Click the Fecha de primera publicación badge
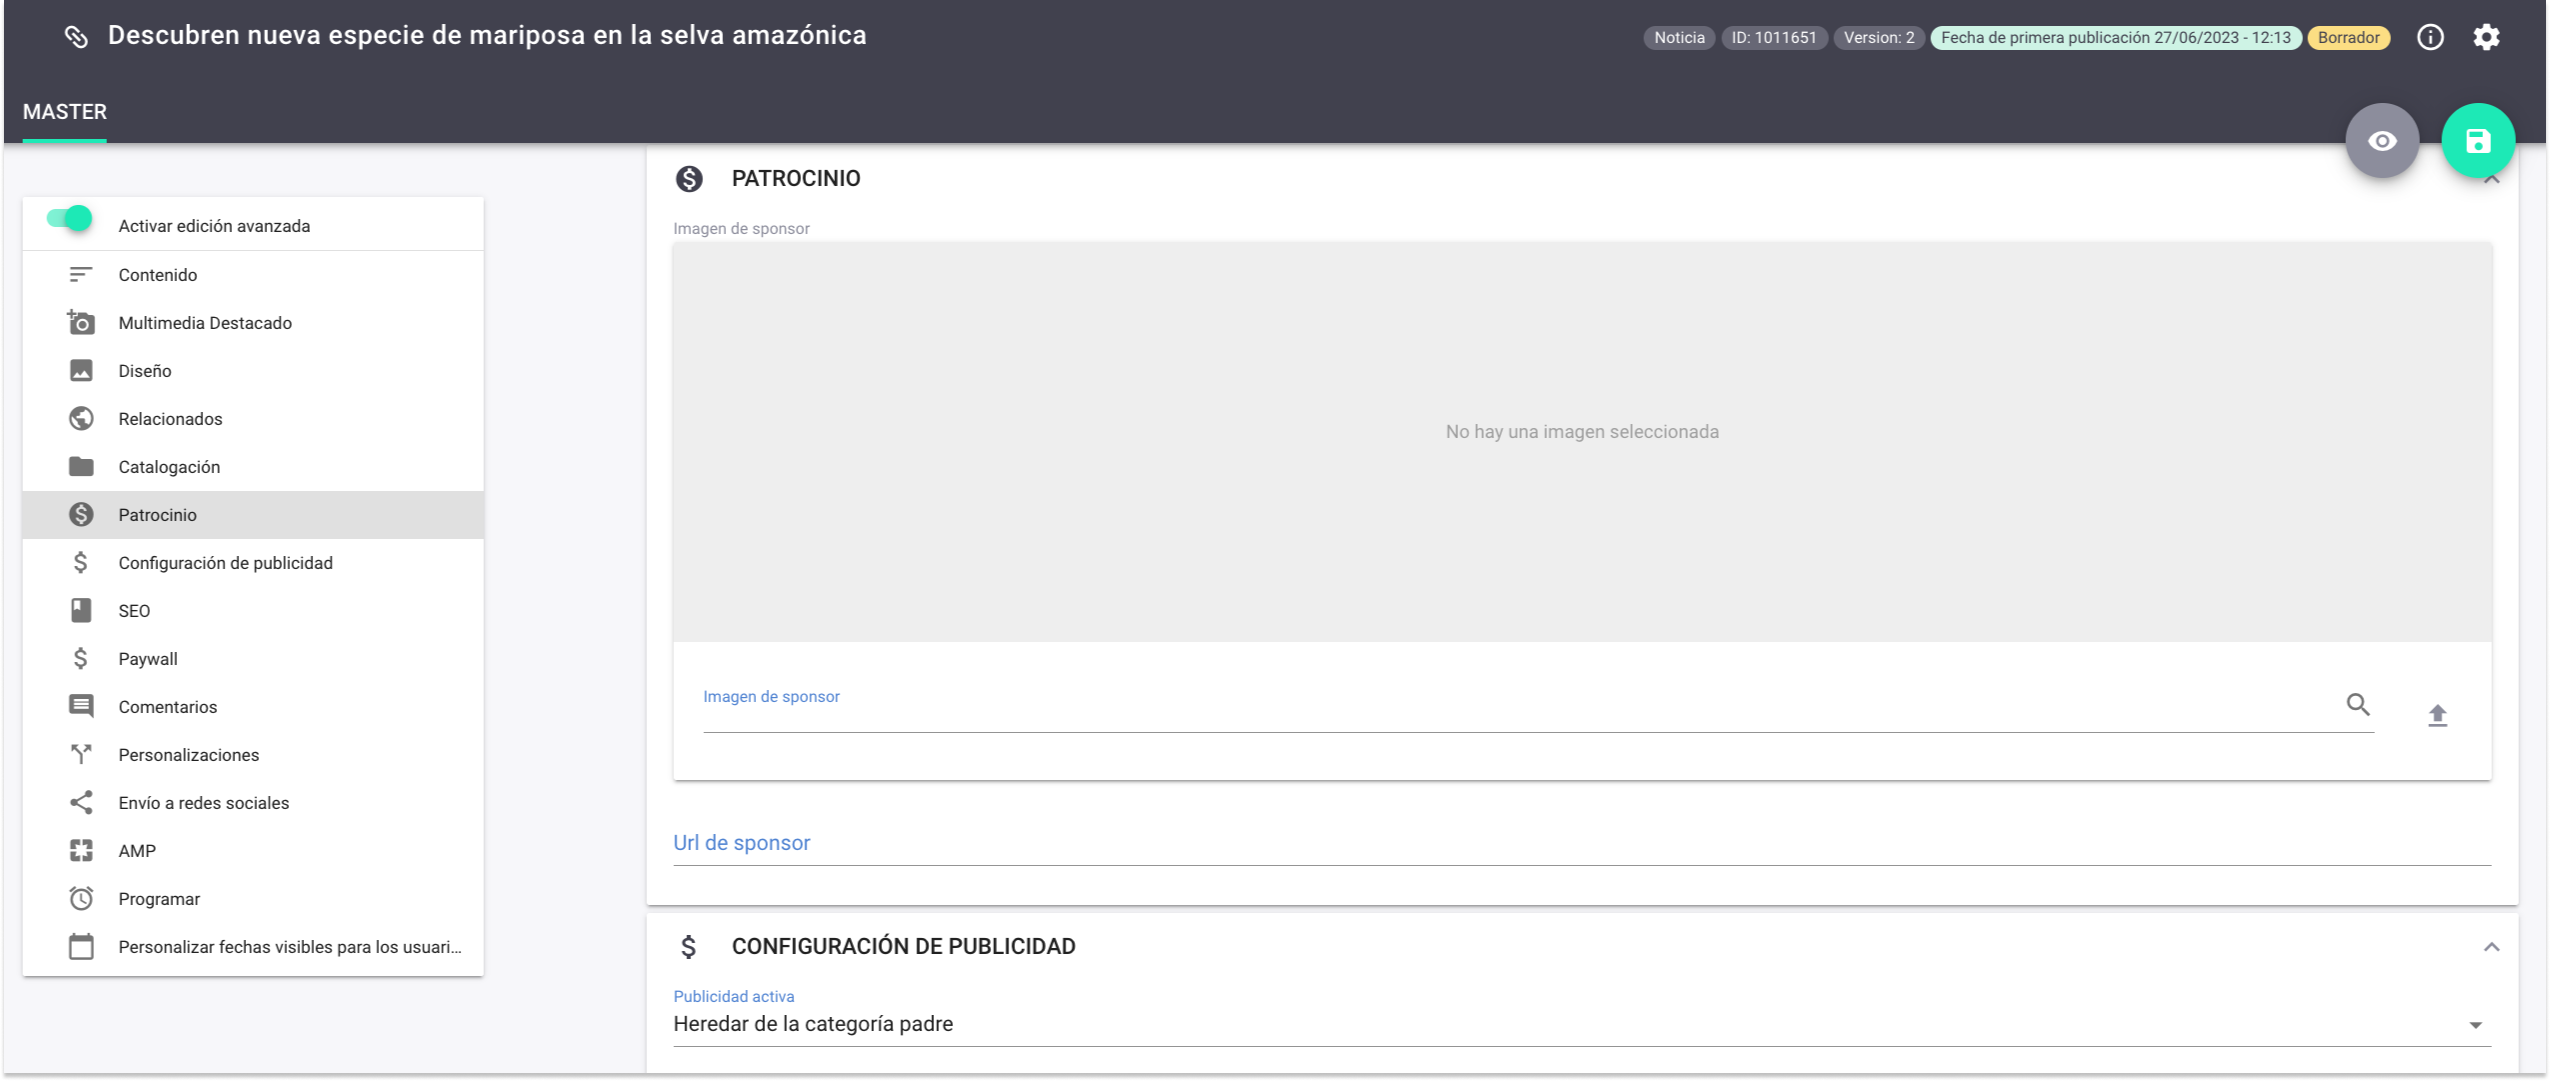 tap(2116, 38)
